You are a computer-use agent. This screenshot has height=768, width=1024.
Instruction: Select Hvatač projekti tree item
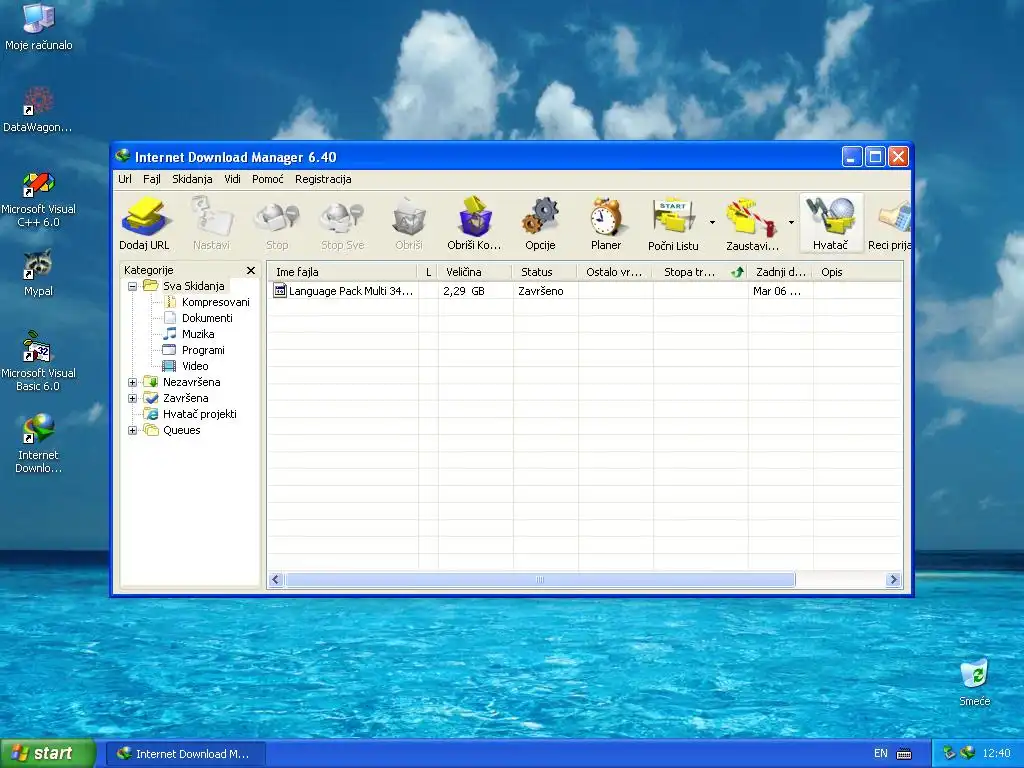tap(200, 414)
